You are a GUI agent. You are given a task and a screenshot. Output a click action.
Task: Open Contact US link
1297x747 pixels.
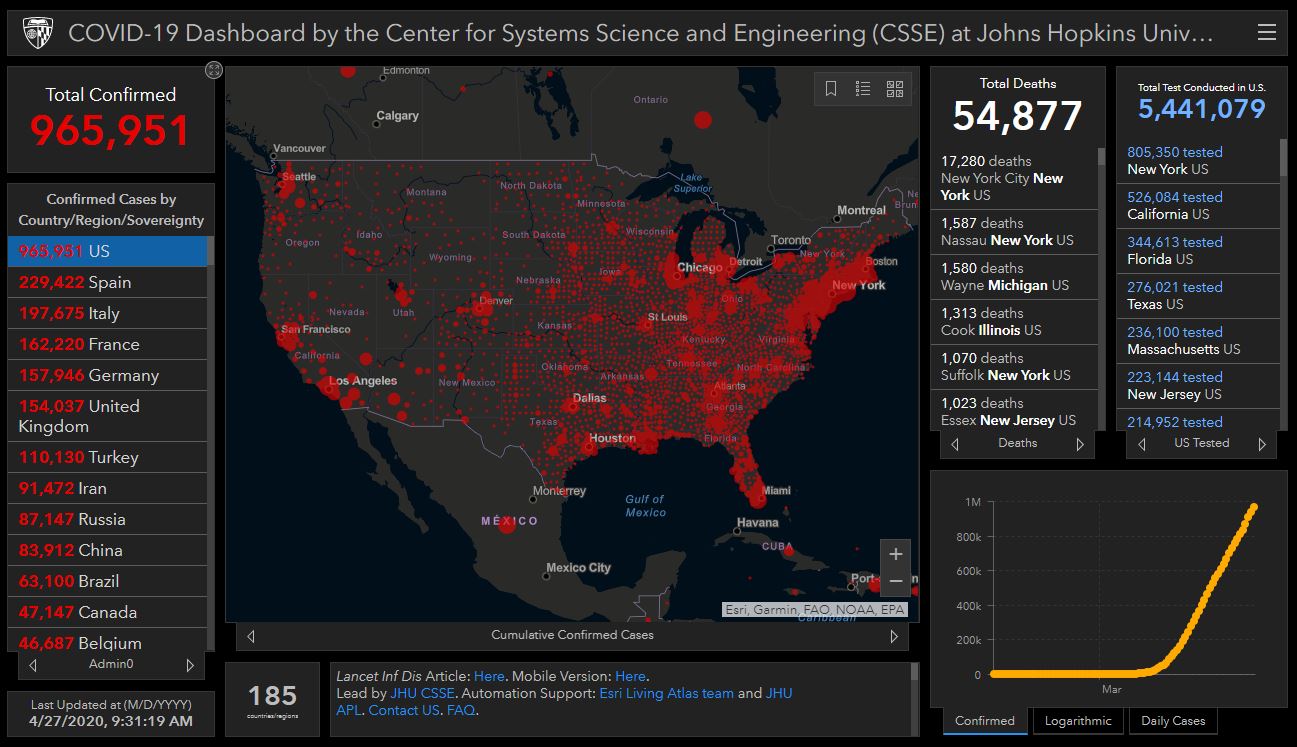click(404, 710)
